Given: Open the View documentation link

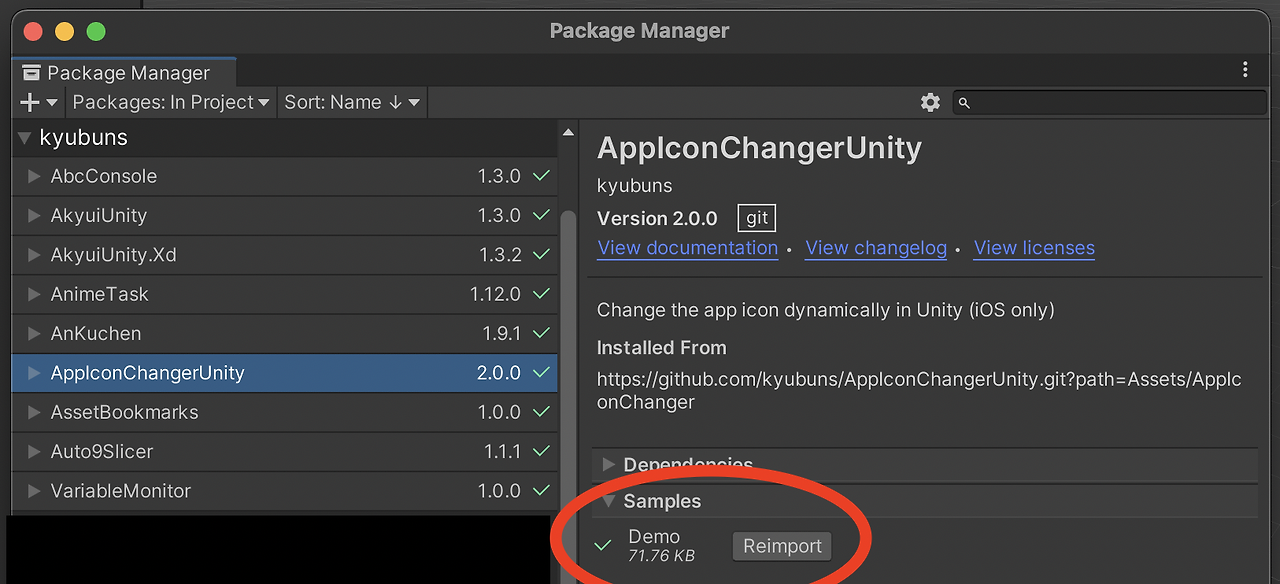Looking at the screenshot, I should click(687, 248).
